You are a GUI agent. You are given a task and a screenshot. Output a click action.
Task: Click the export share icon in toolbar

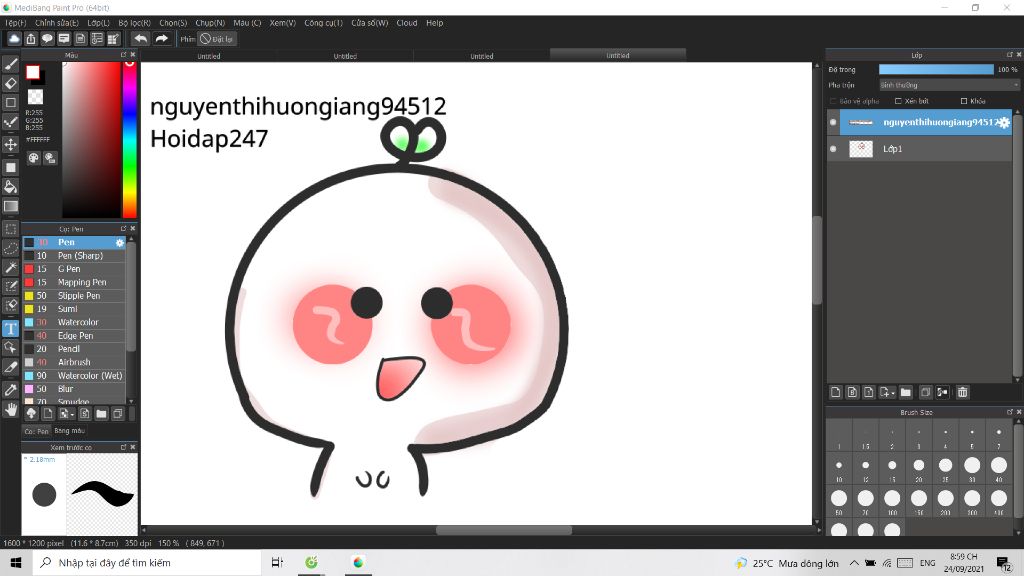31,39
